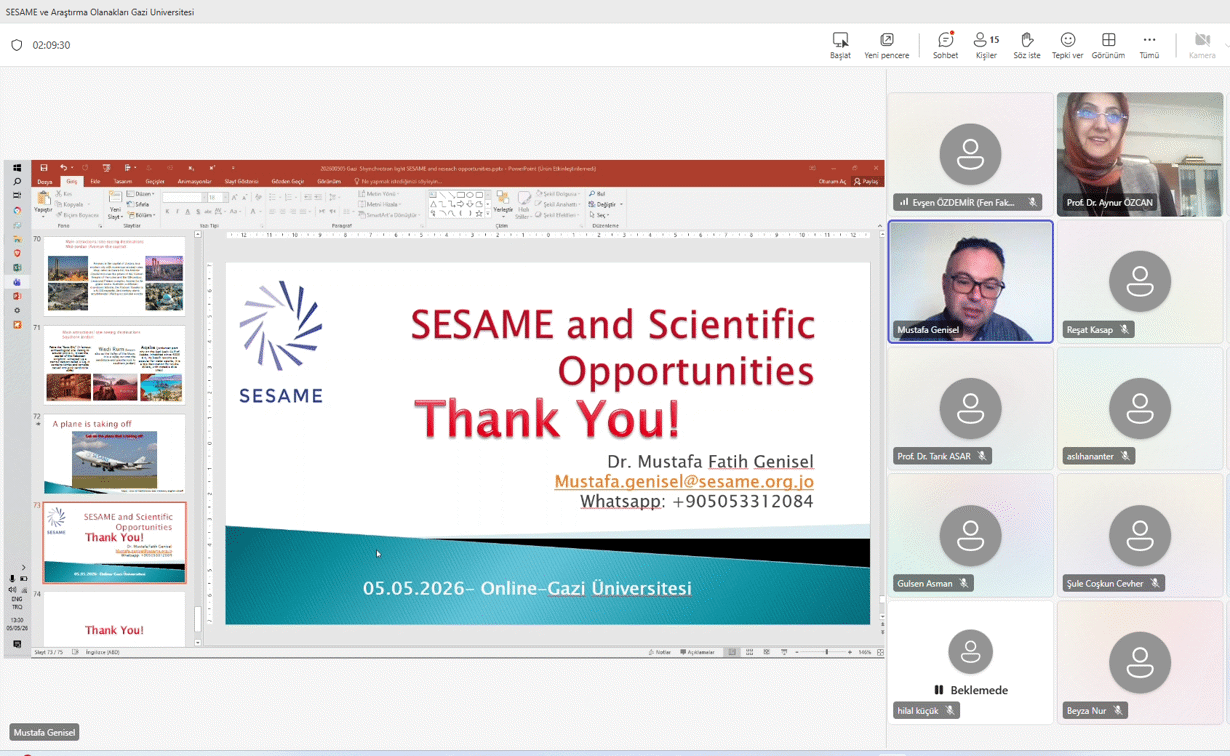Screen dimensions: 1230x756
Task: Open the Değiştir replace dropdown
Action: click(x=606, y=204)
